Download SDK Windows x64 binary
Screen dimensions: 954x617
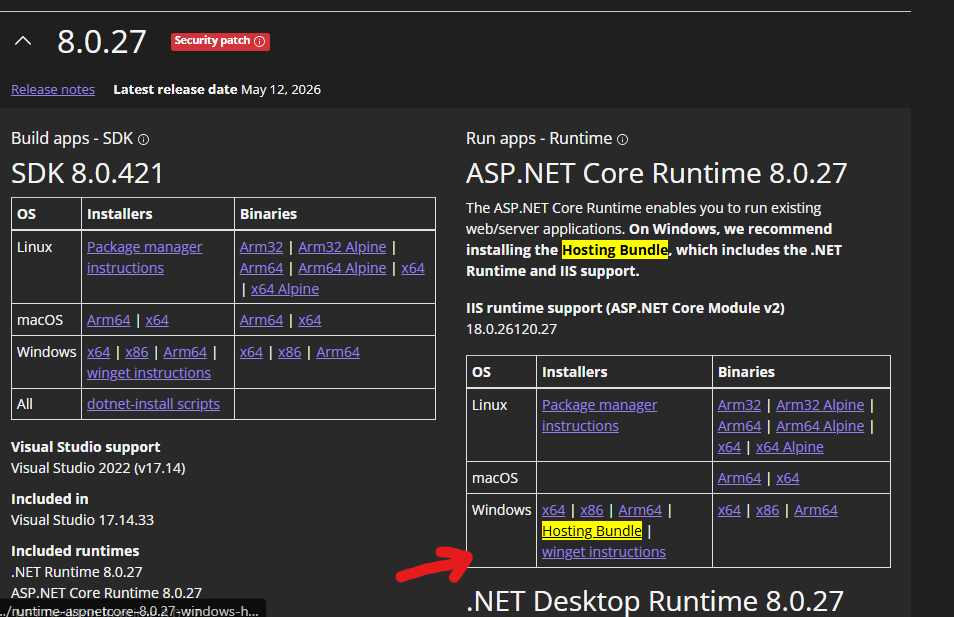click(251, 352)
